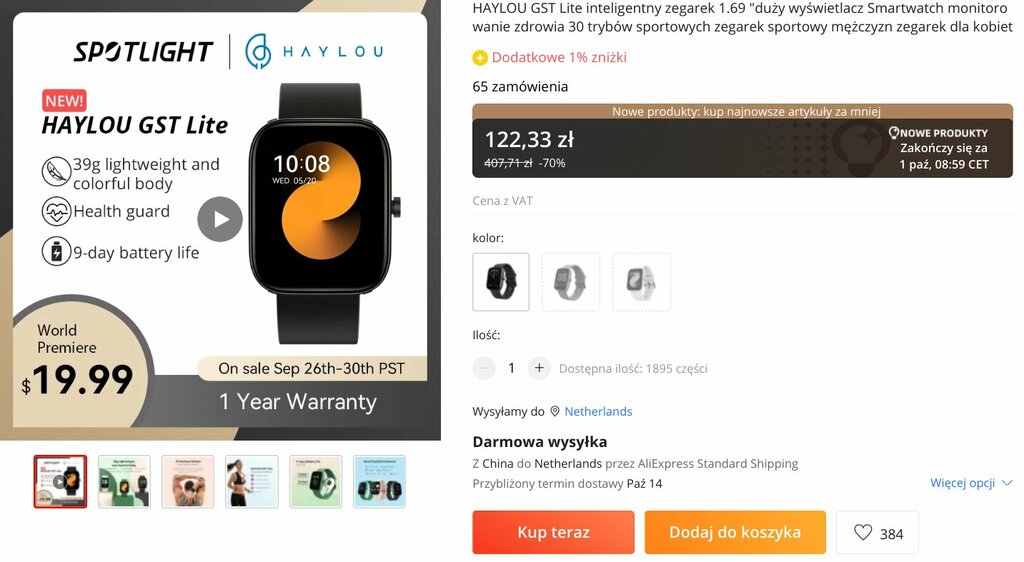This screenshot has height=562, width=1024.
Task: View the fourth thumbnail with woman athlete
Action: point(251,482)
